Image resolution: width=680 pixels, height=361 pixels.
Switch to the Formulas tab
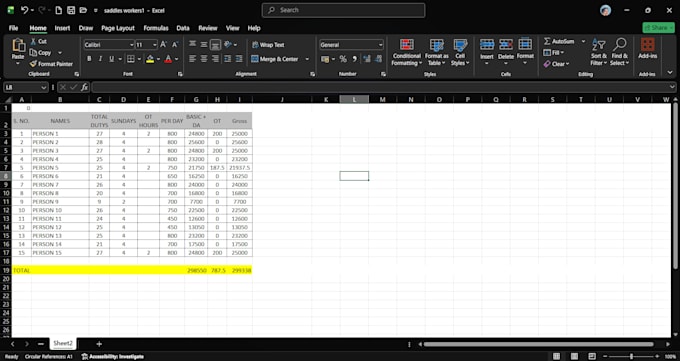tap(156, 28)
